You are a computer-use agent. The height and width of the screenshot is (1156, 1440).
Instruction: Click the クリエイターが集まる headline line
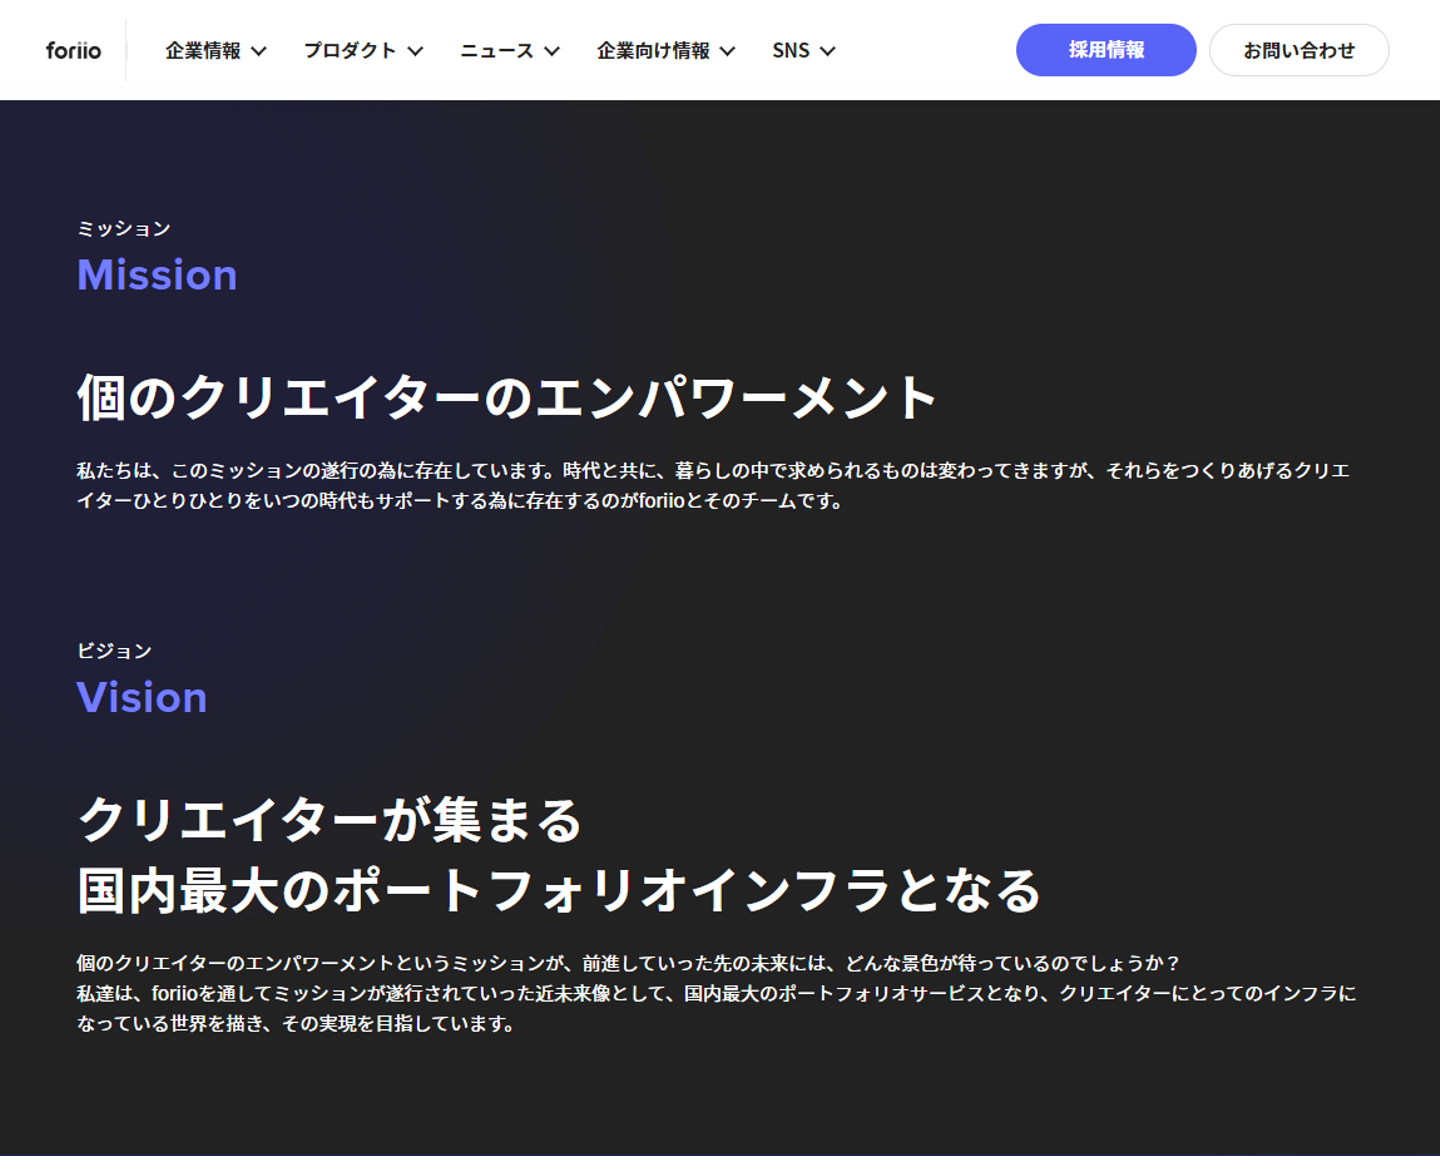[x=330, y=820]
